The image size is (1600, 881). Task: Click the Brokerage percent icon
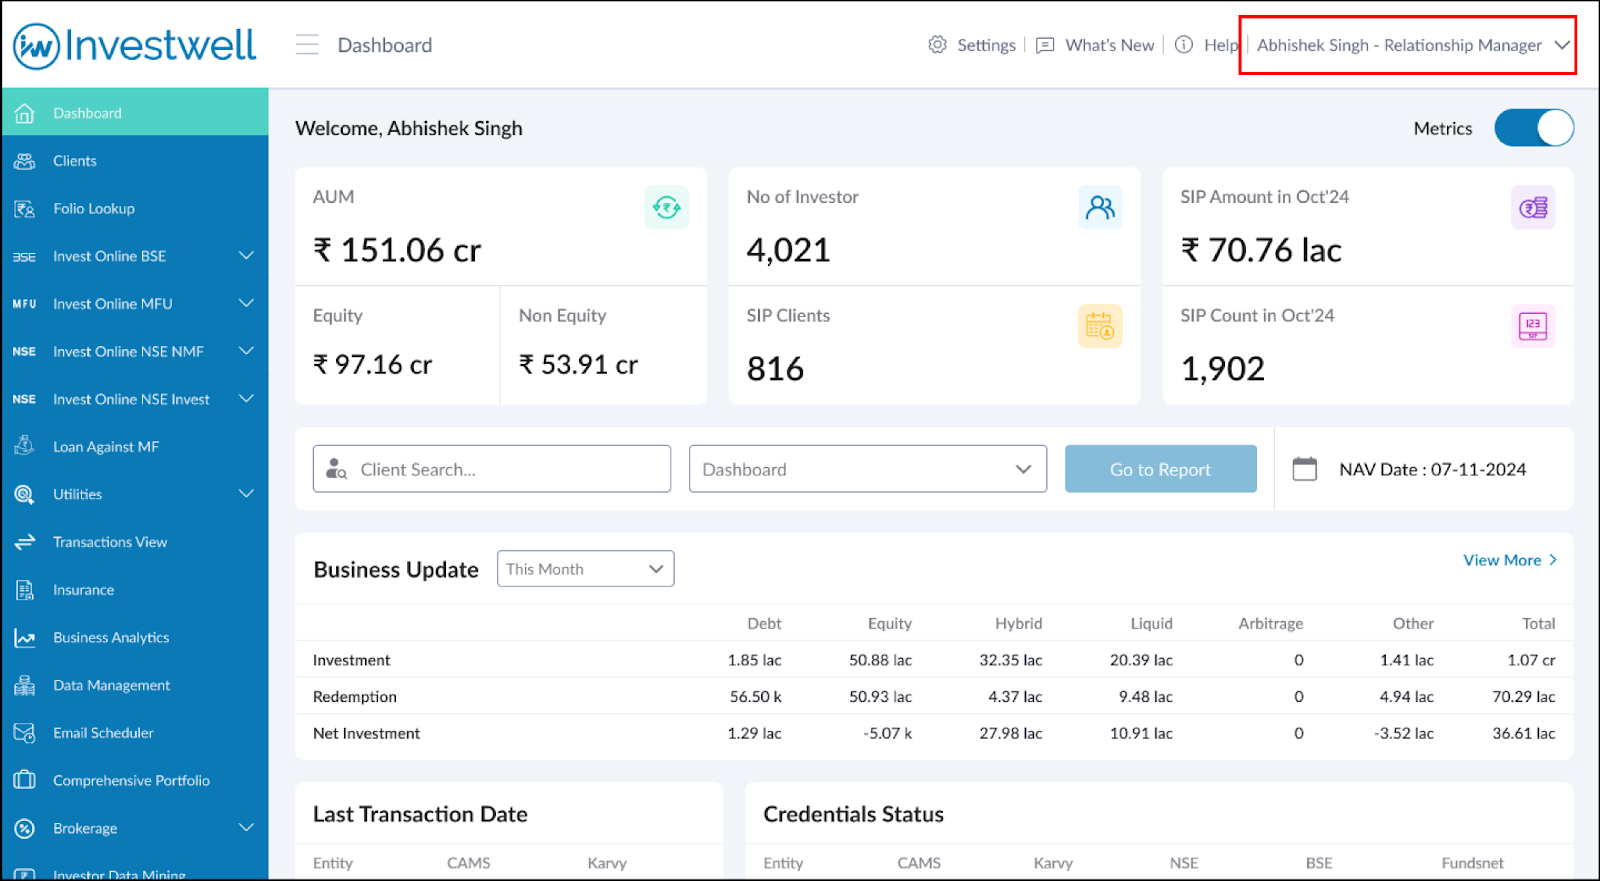tap(25, 828)
